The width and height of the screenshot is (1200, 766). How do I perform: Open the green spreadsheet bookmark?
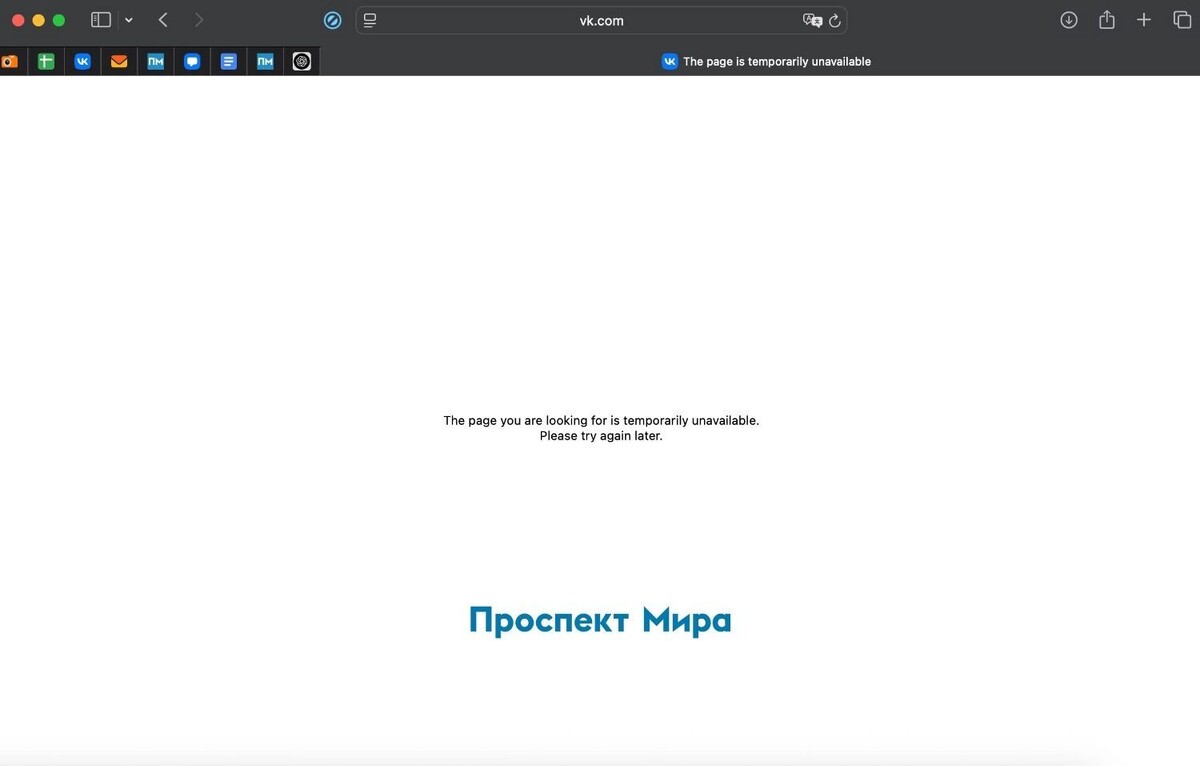click(45, 61)
